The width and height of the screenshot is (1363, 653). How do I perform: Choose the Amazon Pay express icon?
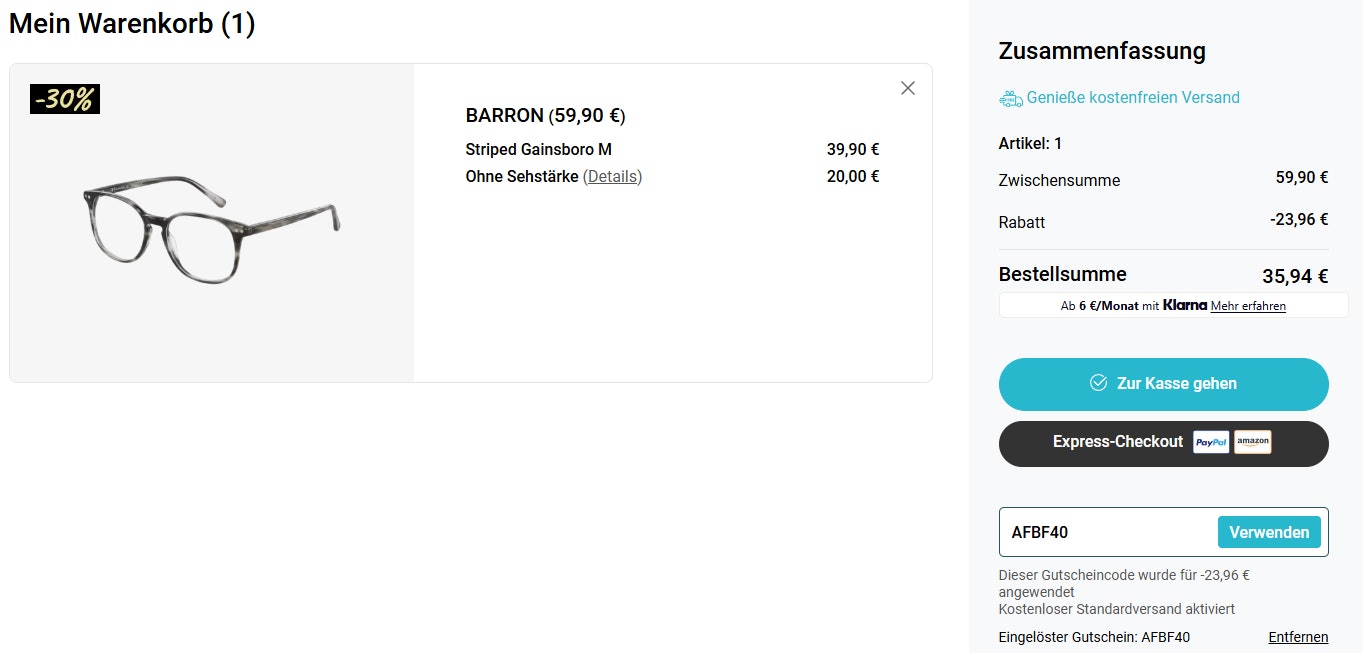(x=1252, y=442)
